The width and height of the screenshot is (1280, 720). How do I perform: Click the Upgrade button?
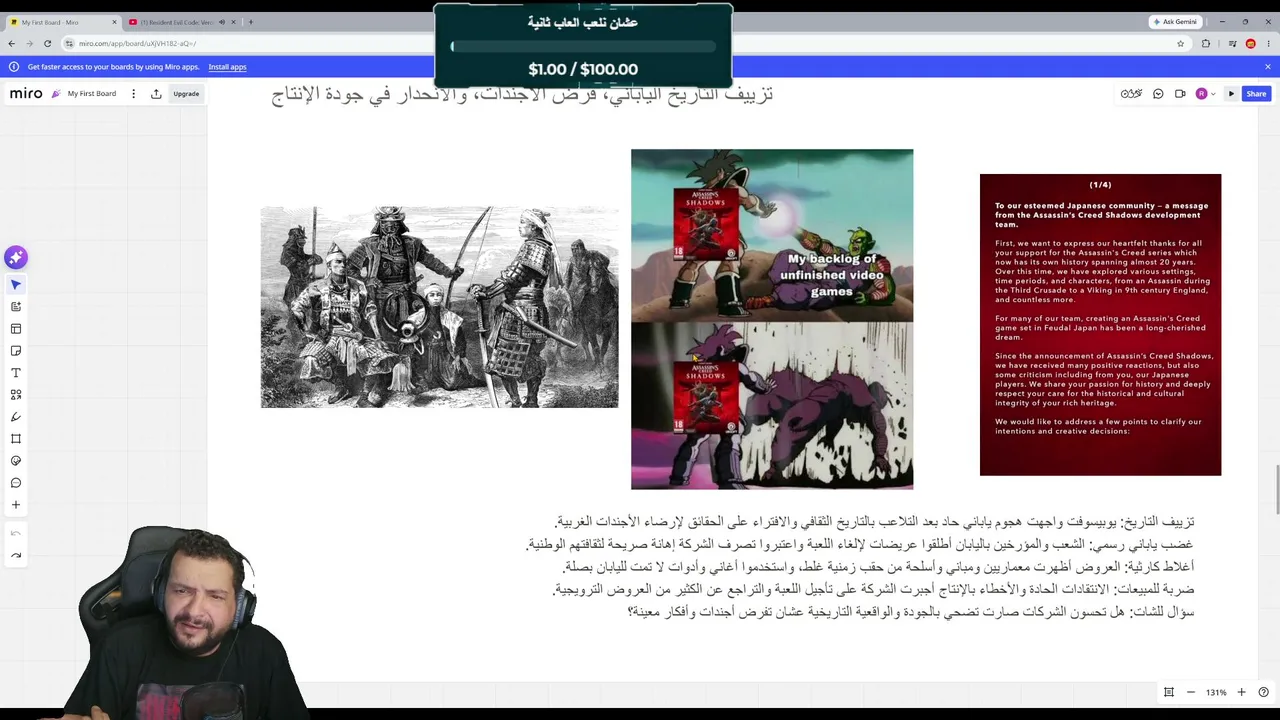point(186,94)
